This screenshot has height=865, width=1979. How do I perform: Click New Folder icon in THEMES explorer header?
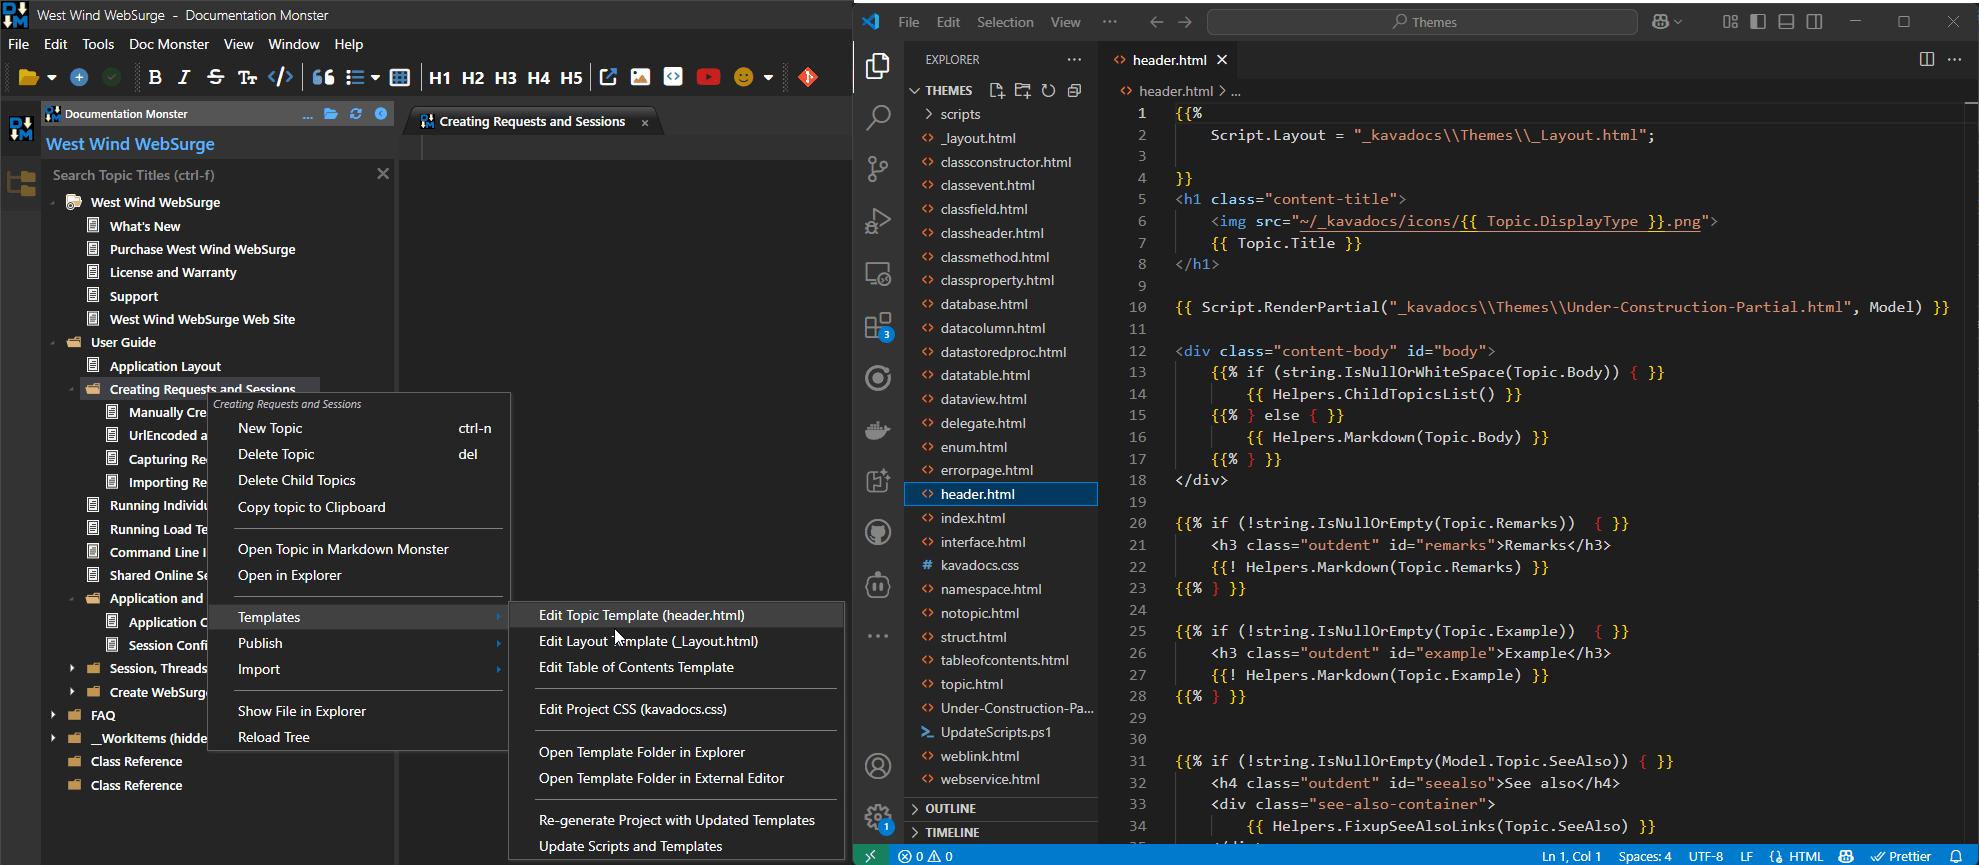1022,91
